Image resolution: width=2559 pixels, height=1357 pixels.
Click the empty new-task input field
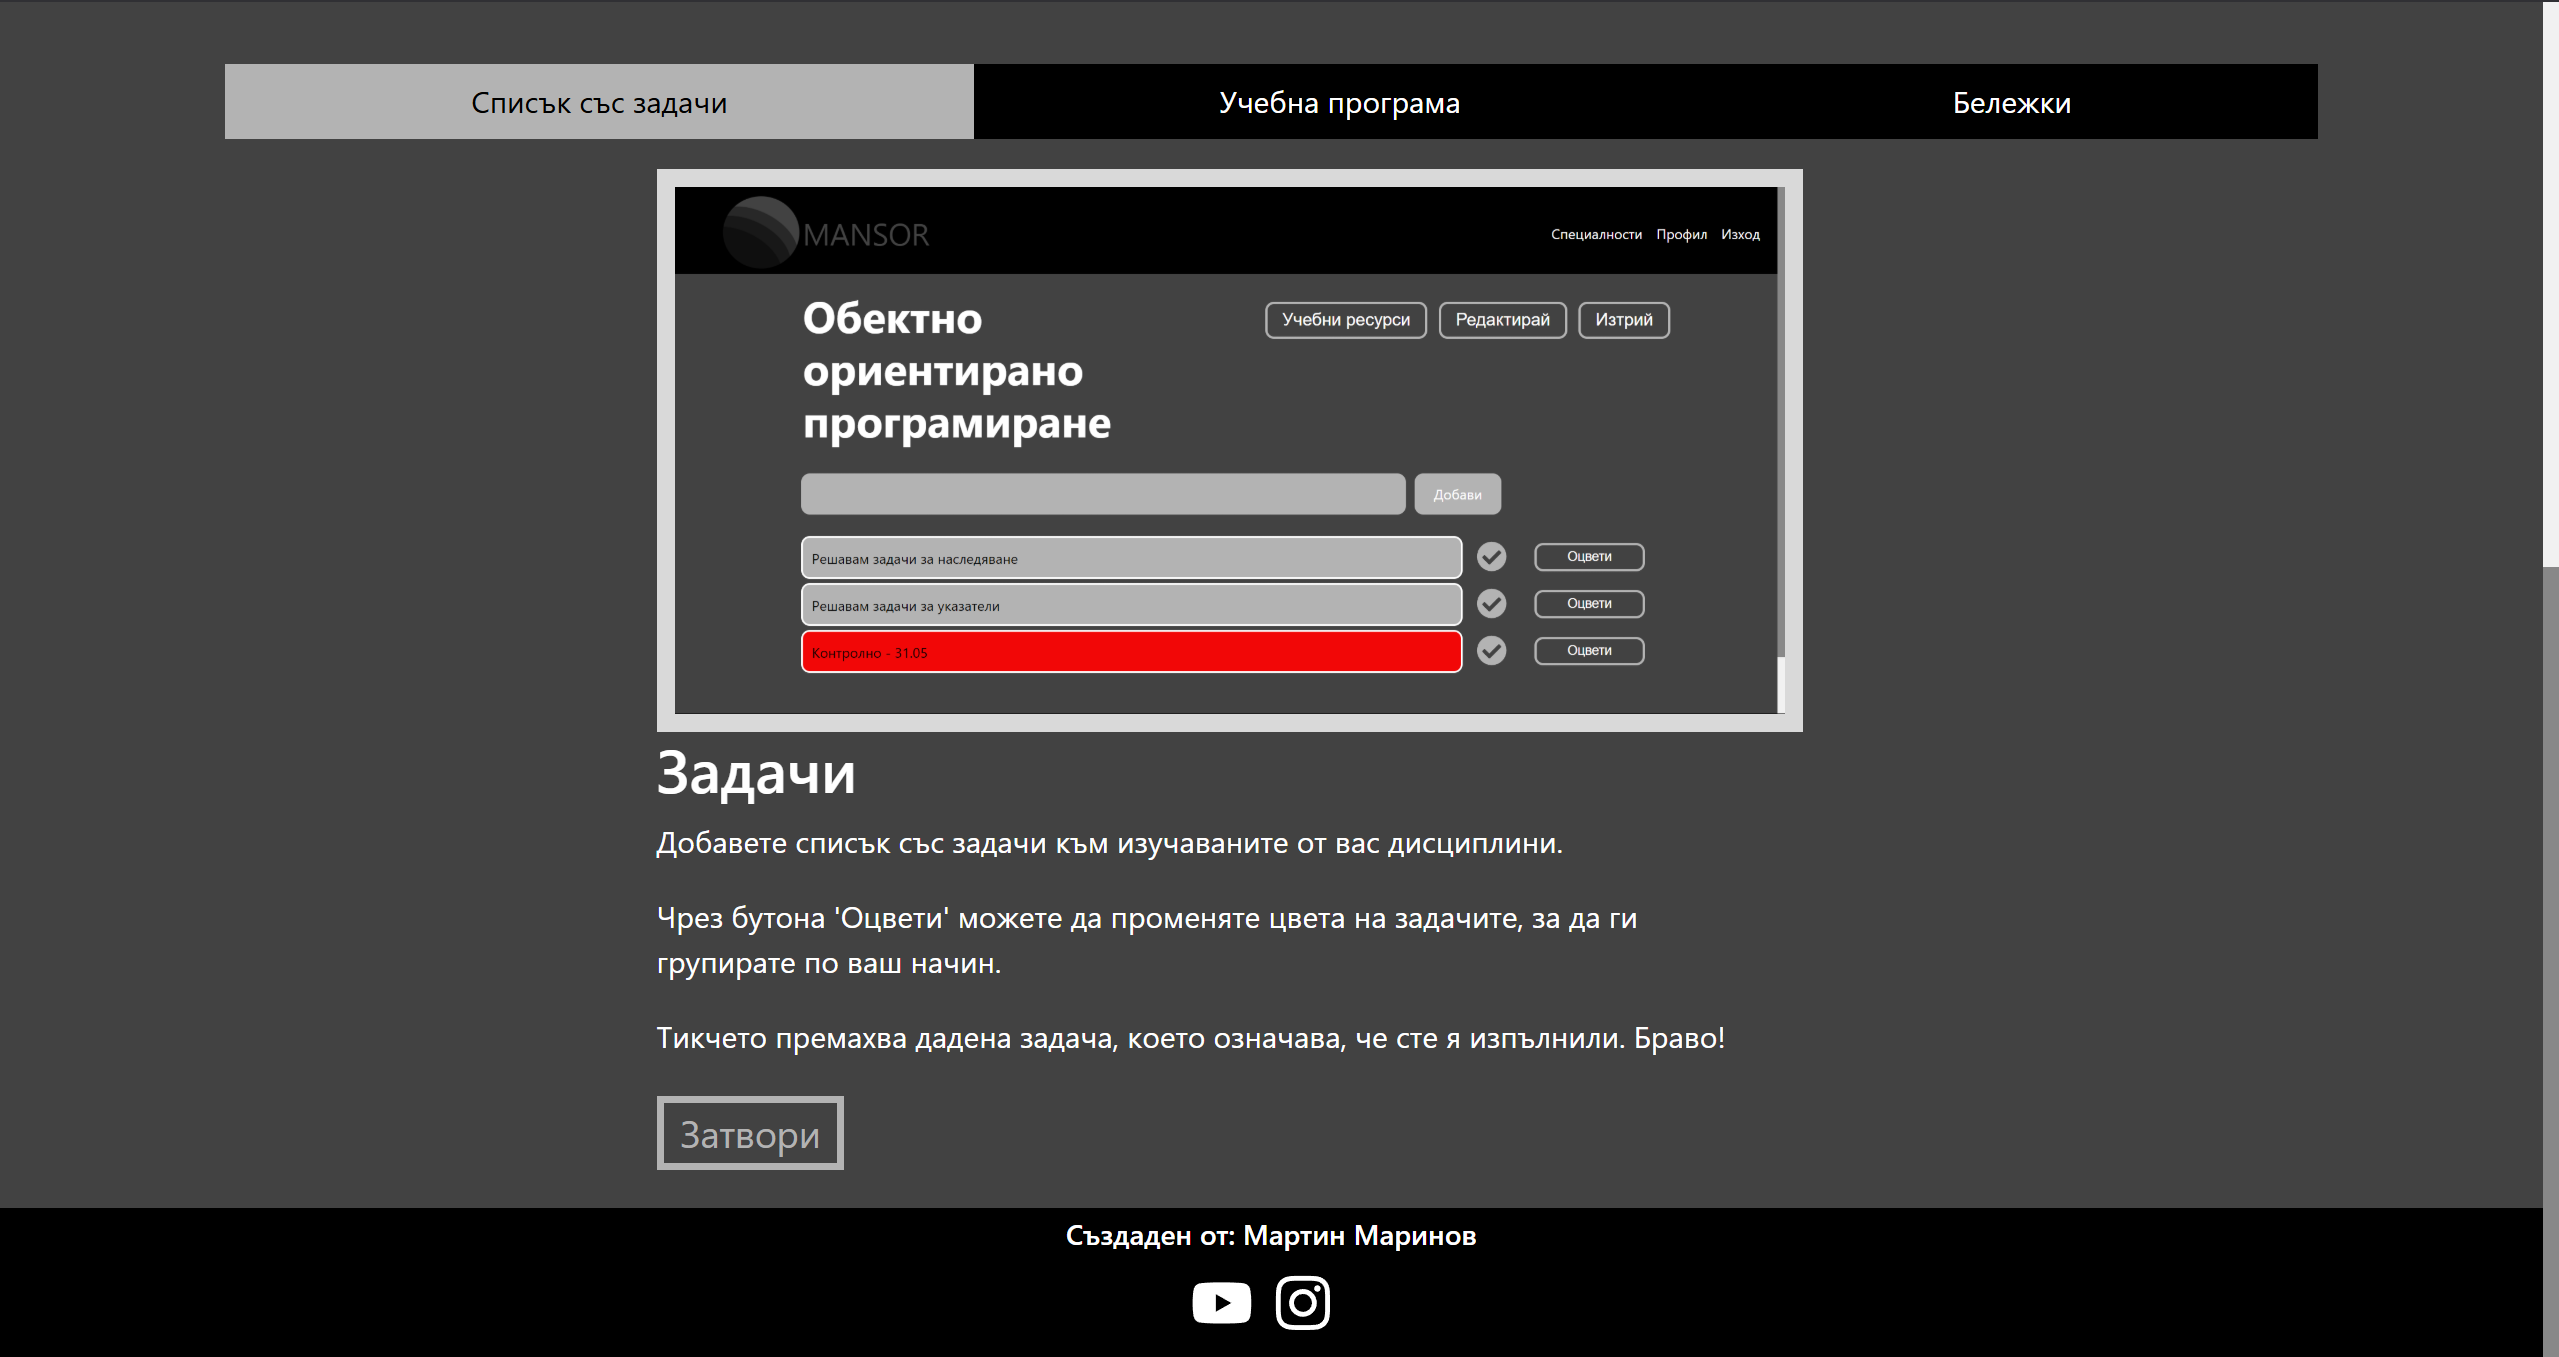coord(1103,495)
